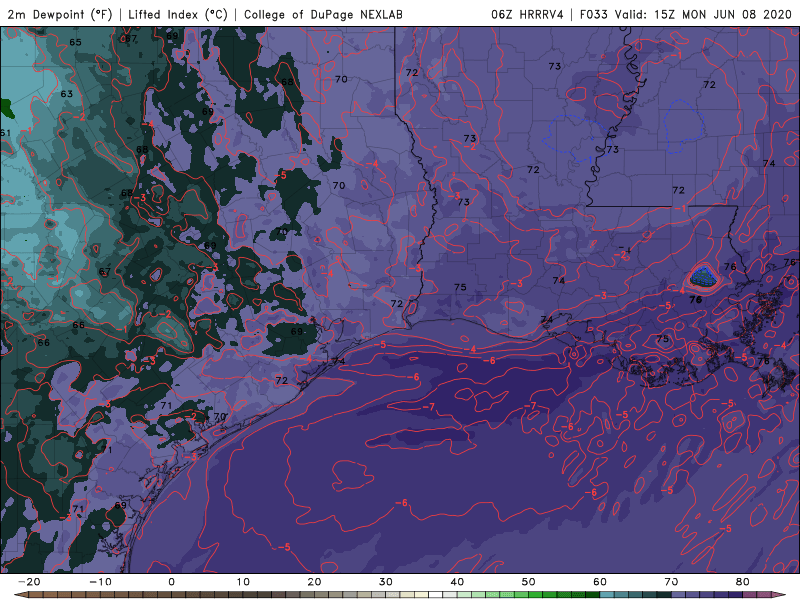Click the '50' legend tick label
The width and height of the screenshot is (800, 600).
click(x=529, y=582)
